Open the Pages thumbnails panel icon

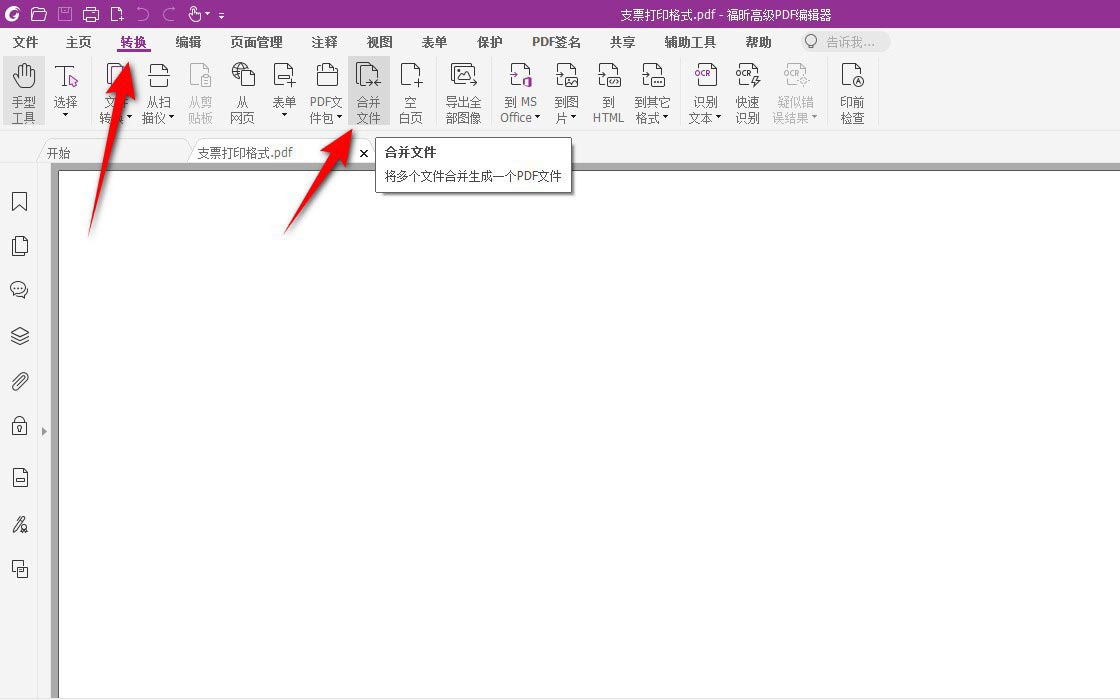pyautogui.click(x=19, y=246)
